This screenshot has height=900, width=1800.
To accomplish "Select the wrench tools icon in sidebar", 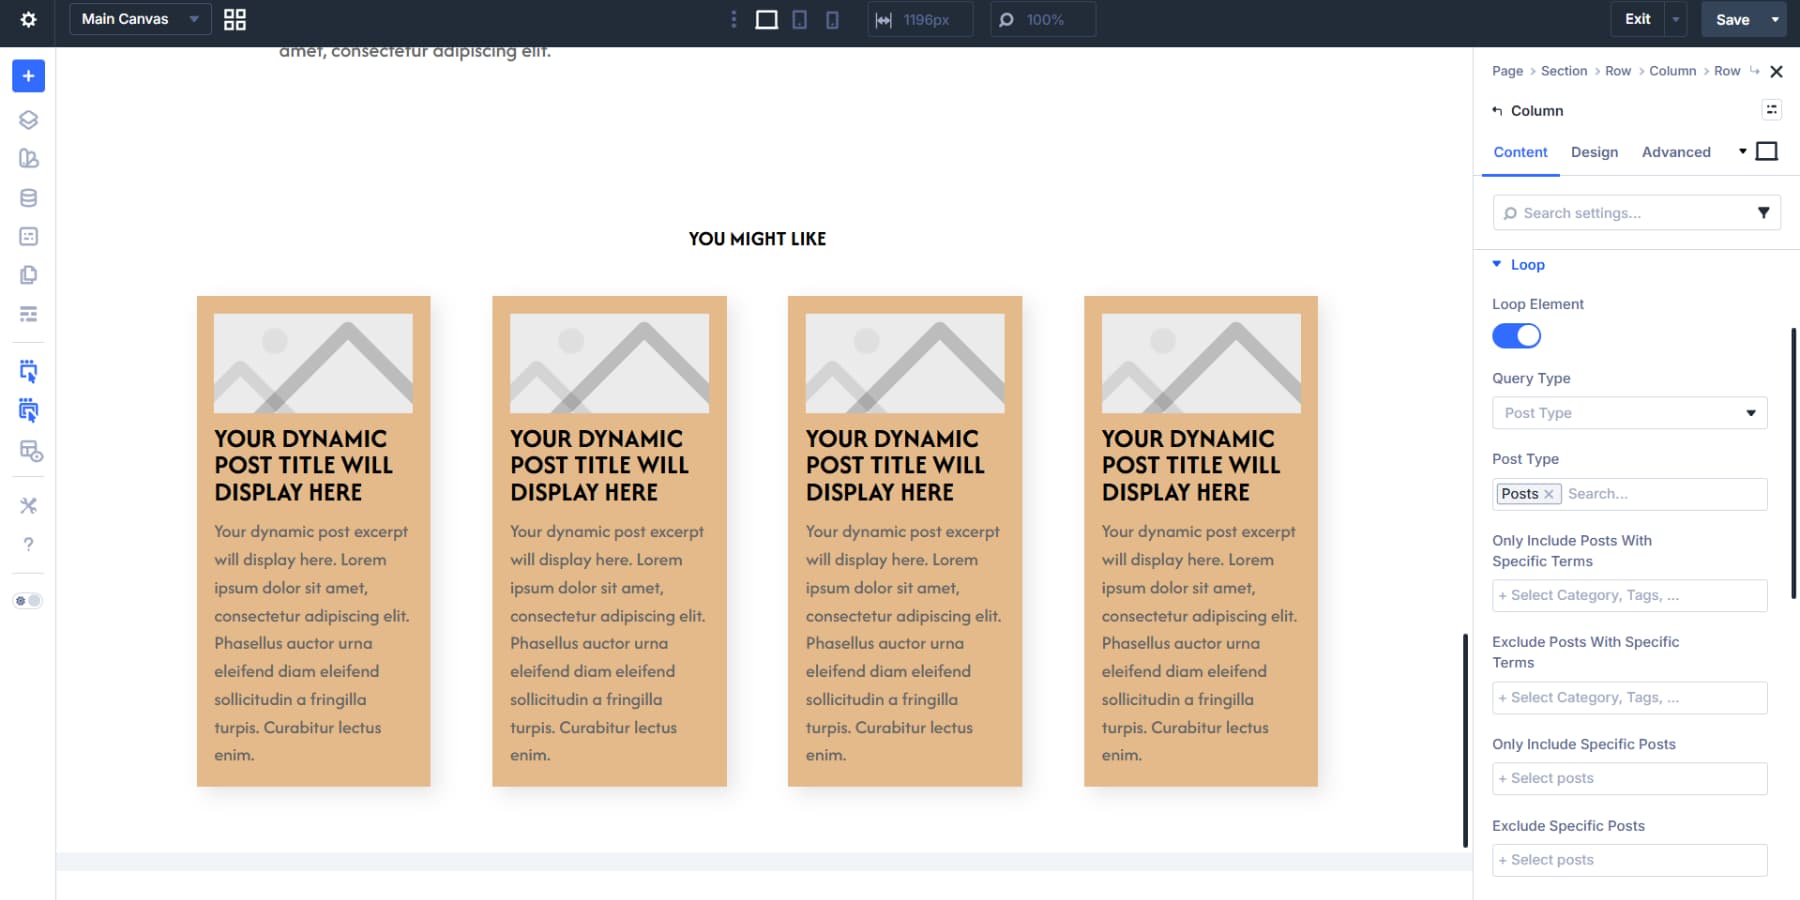I will pos(28,505).
